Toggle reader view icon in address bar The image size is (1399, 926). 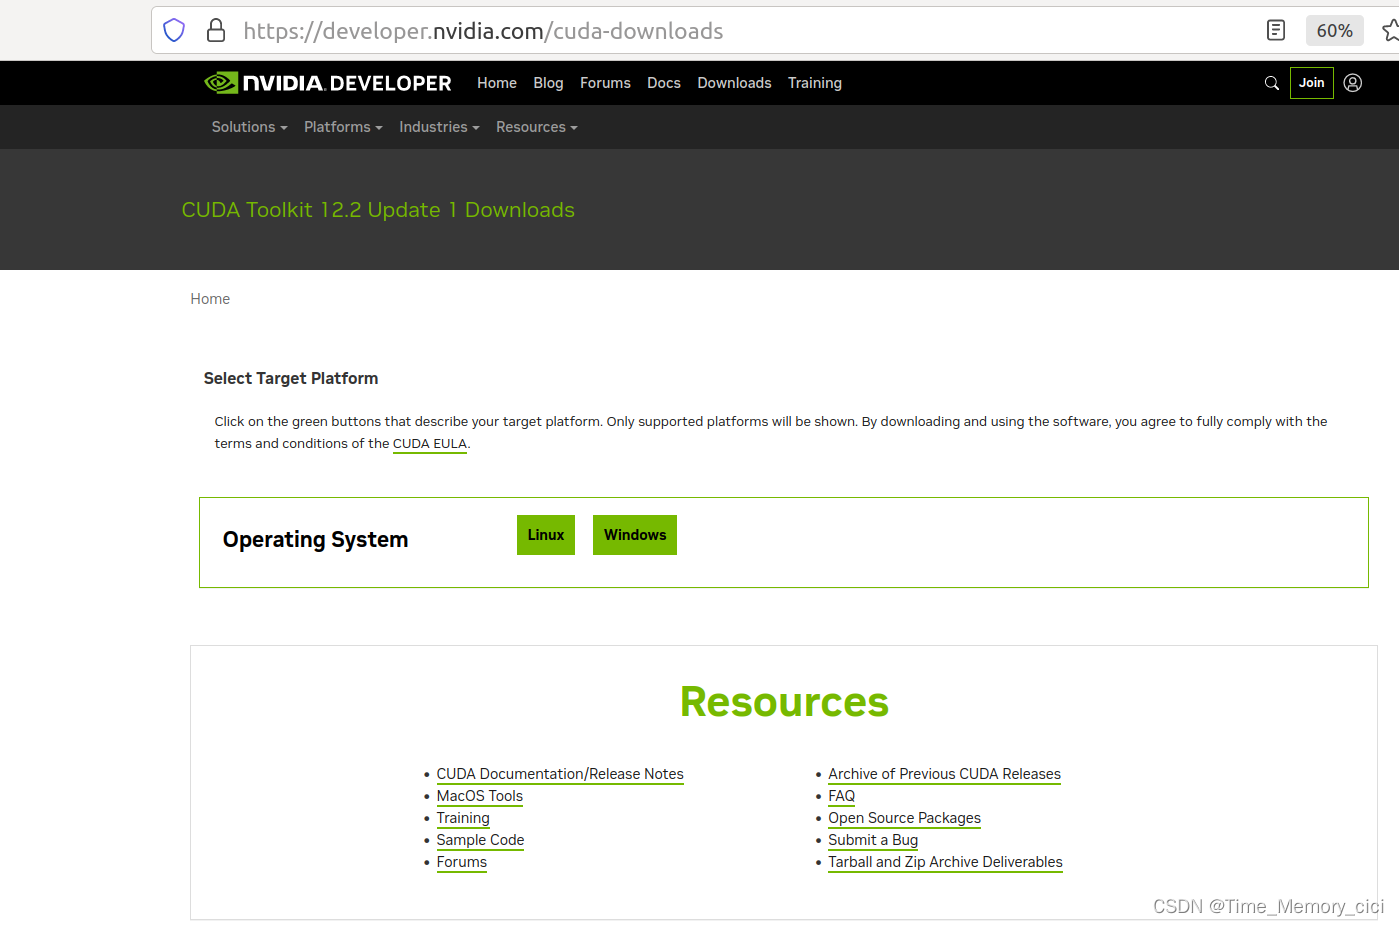pyautogui.click(x=1276, y=30)
